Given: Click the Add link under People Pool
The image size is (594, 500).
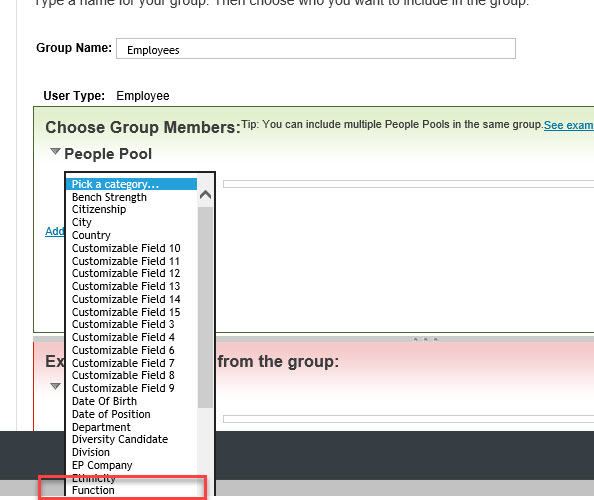Looking at the screenshot, I should click(x=55, y=231).
